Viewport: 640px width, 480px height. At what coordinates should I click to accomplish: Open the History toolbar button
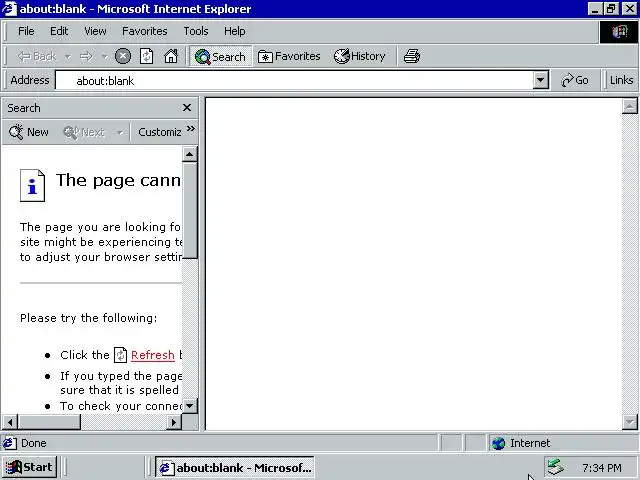(x=359, y=56)
